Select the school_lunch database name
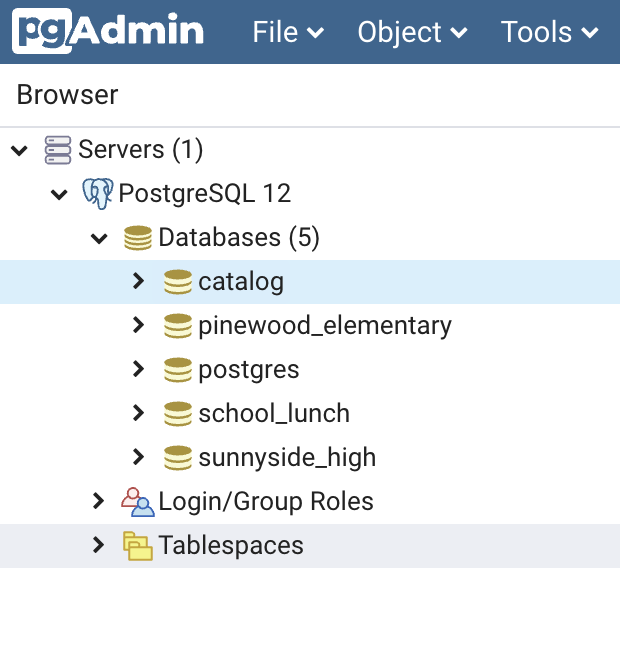The height and width of the screenshot is (666, 620). pyautogui.click(x=274, y=413)
